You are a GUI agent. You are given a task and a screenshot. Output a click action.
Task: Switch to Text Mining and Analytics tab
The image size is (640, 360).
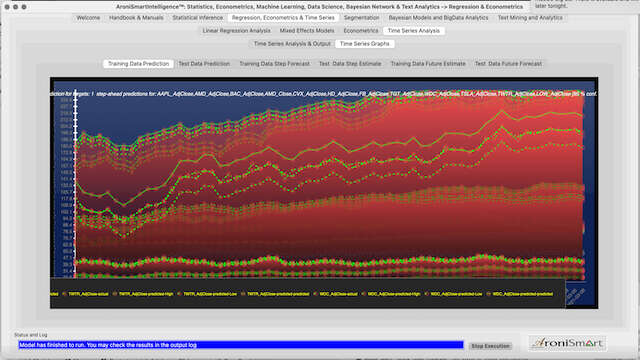(x=530, y=18)
